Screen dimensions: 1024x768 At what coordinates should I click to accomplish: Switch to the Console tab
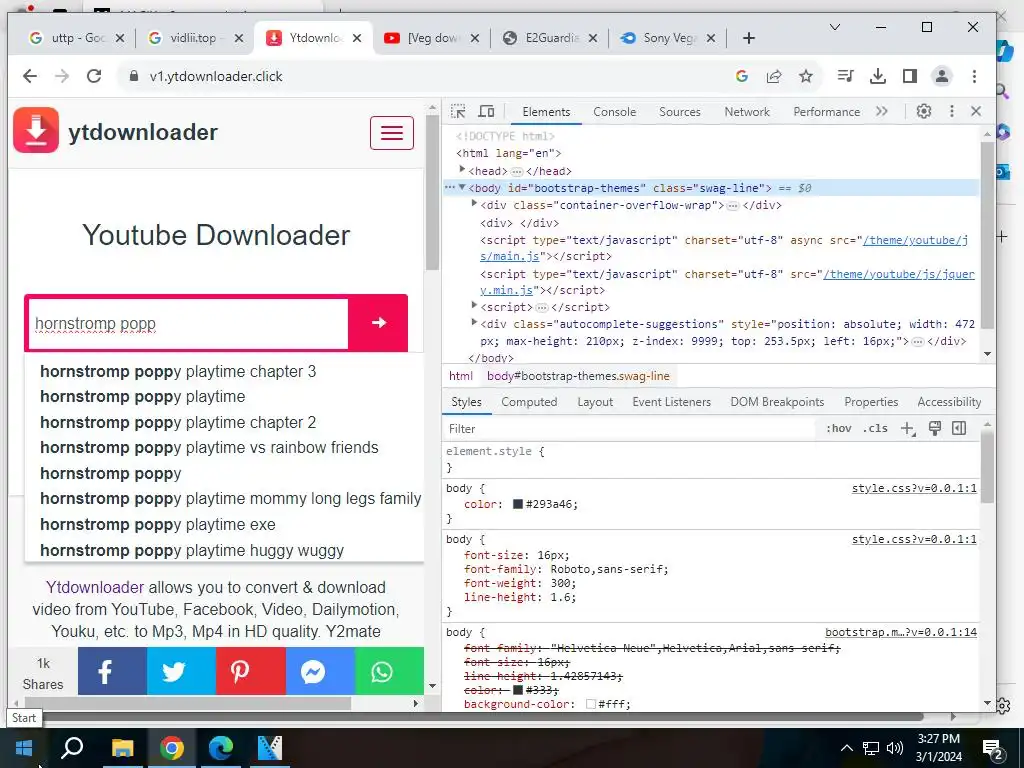615,112
